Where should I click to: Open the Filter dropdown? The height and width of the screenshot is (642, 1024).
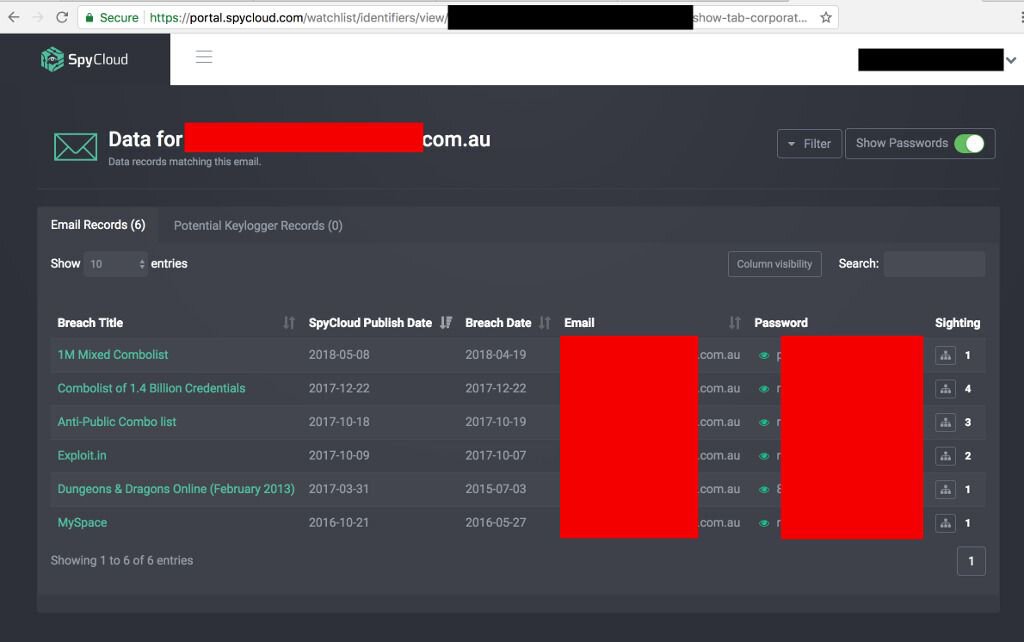pos(809,144)
